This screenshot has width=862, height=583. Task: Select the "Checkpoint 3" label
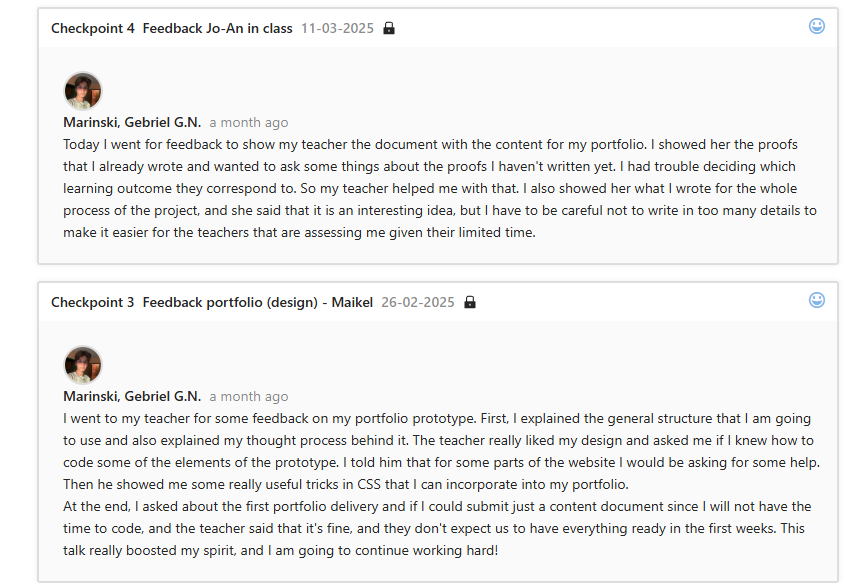93,302
